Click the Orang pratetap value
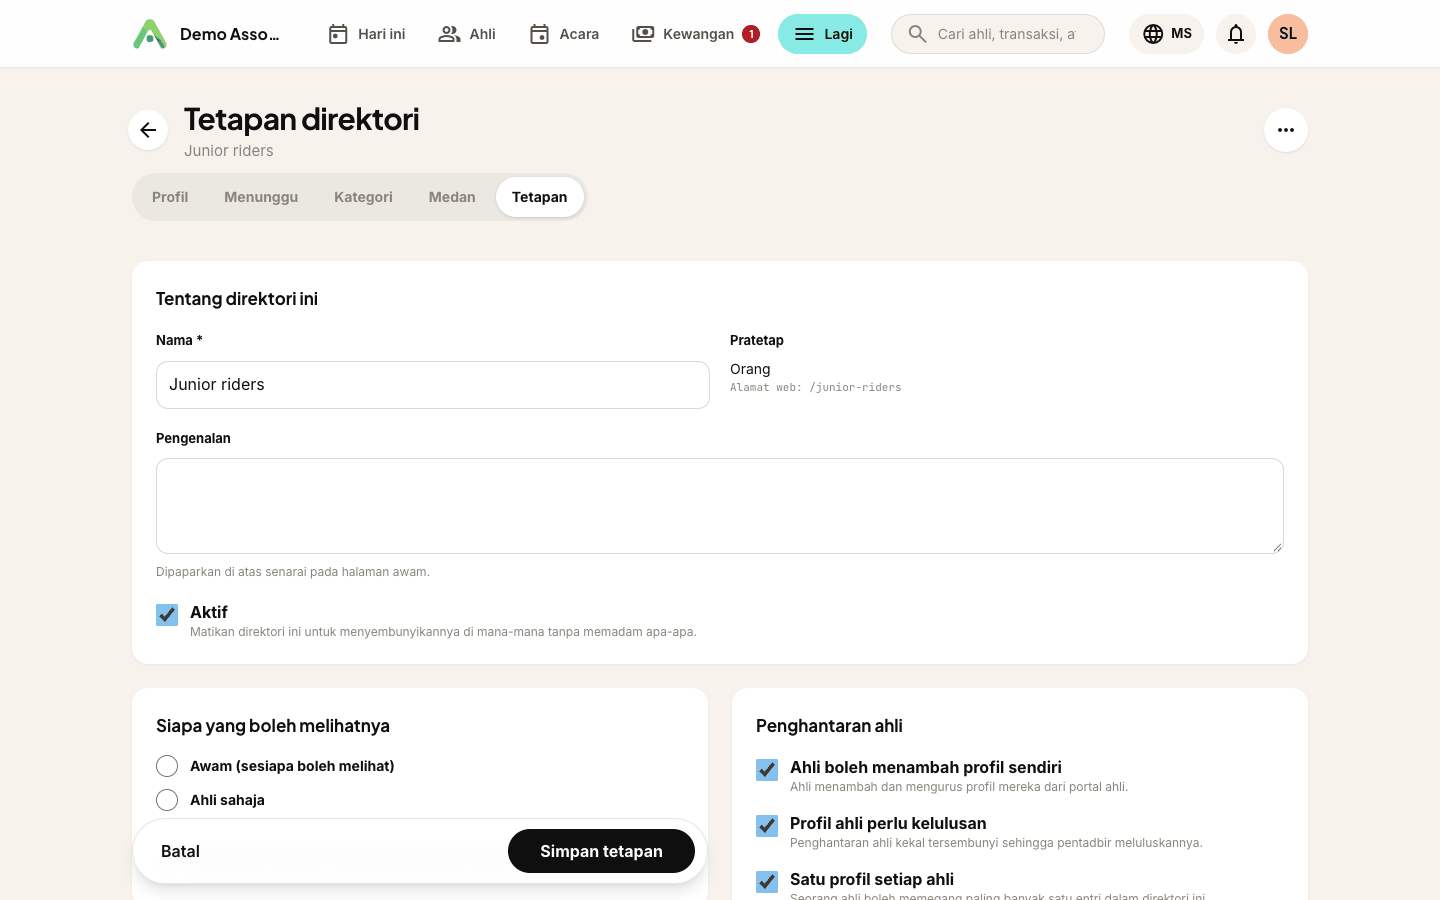Screen dimensions: 1440x900 point(750,369)
